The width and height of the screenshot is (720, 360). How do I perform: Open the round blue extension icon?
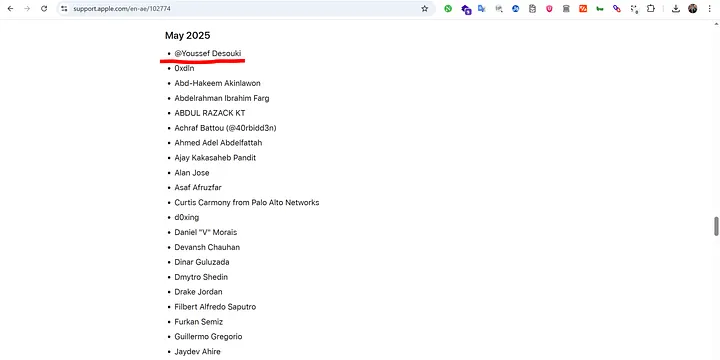[x=516, y=9]
